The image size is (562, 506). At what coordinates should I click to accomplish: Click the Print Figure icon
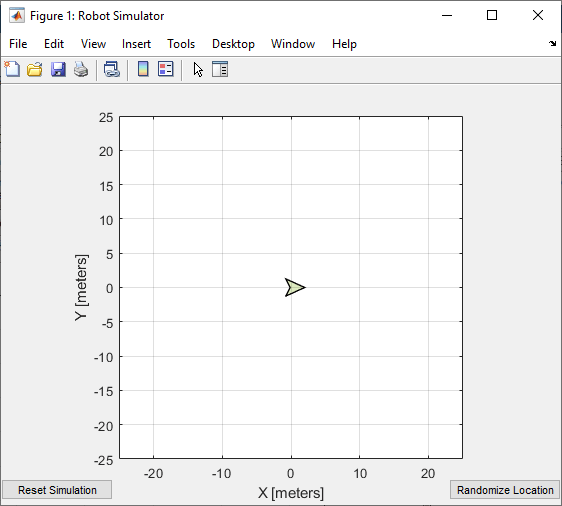point(81,69)
